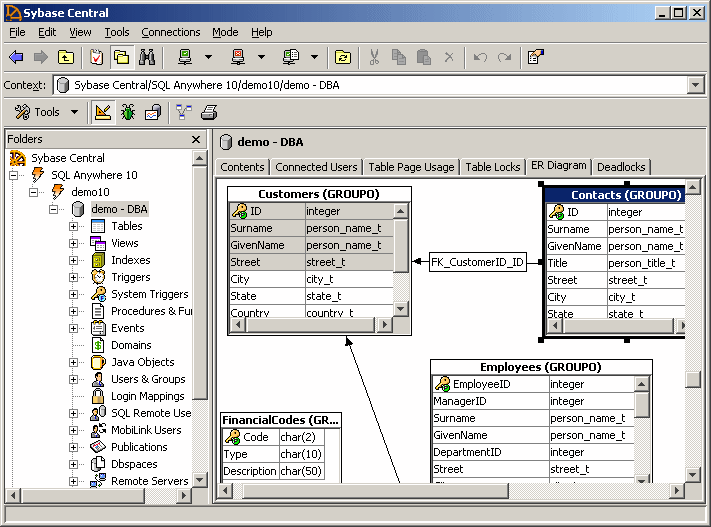Select the Users & Groups tree item
The height and width of the screenshot is (527, 711).
click(148, 379)
